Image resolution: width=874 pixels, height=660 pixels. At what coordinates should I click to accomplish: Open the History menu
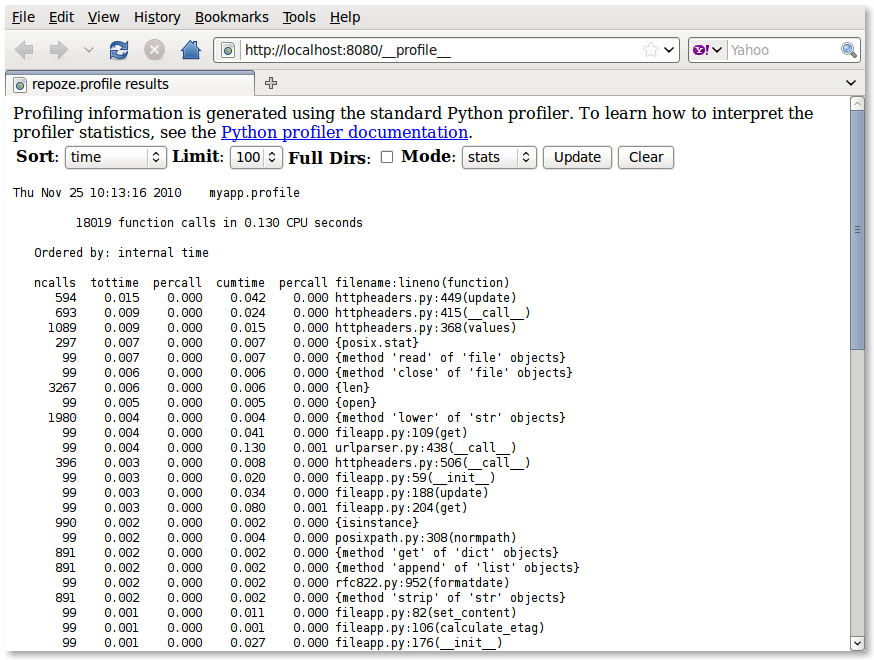click(157, 17)
